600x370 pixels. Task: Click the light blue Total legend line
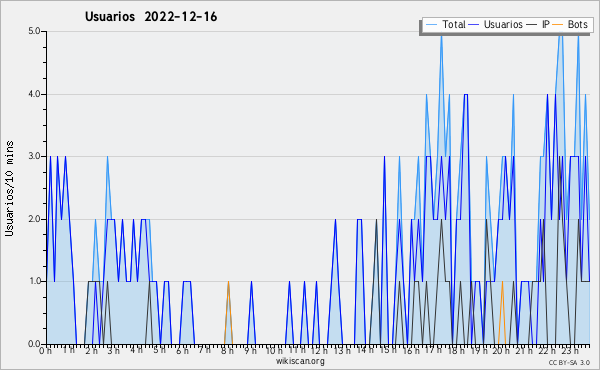click(431, 25)
